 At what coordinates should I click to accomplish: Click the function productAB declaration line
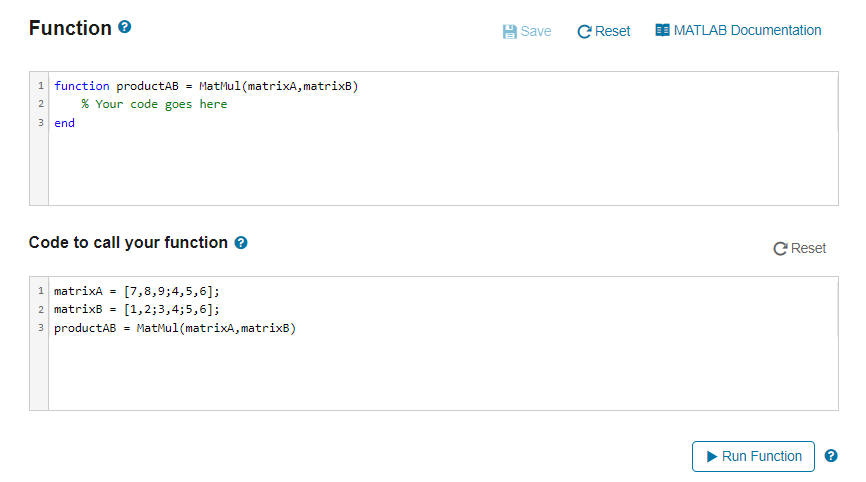(x=206, y=86)
